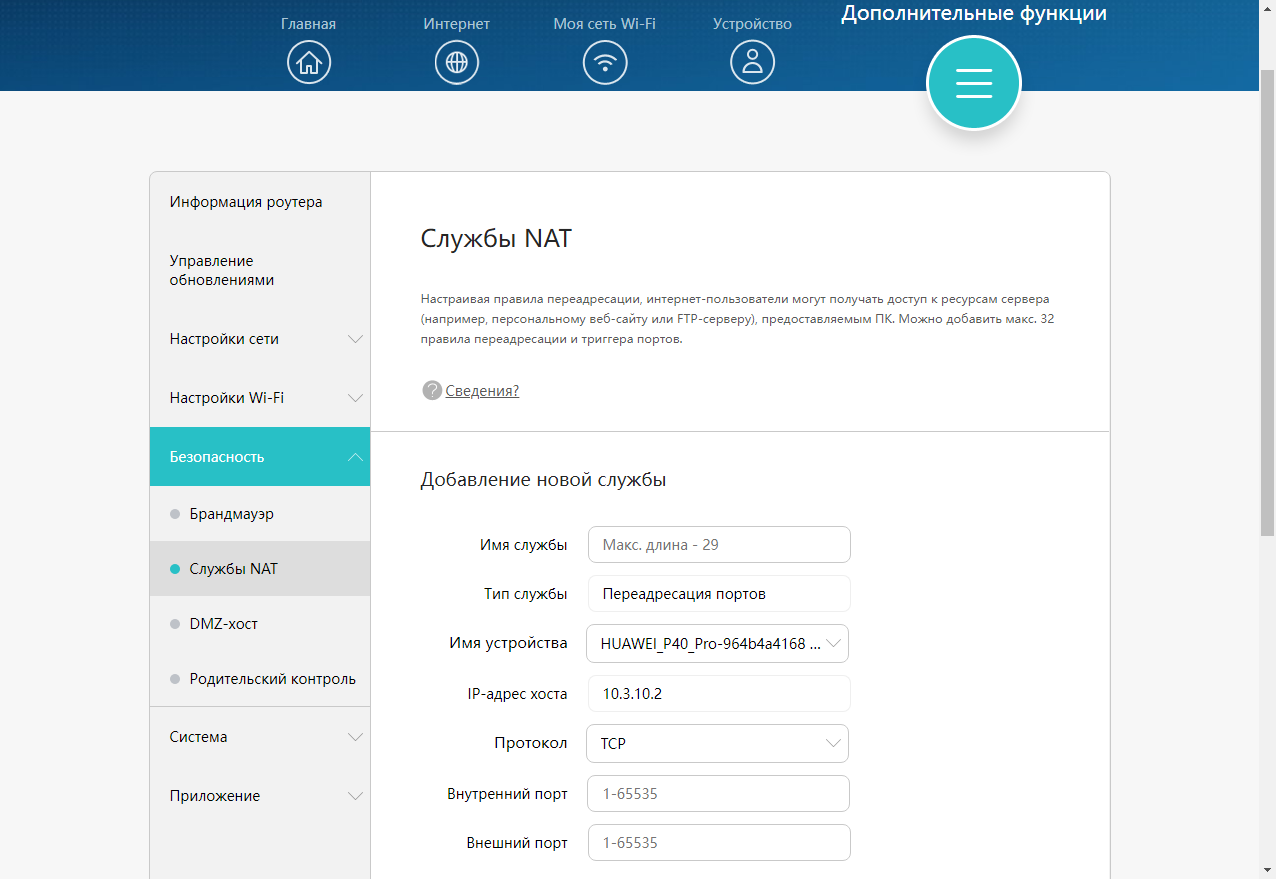Open the Имя устройства dropdown
The width and height of the screenshot is (1276, 879).
(x=717, y=644)
